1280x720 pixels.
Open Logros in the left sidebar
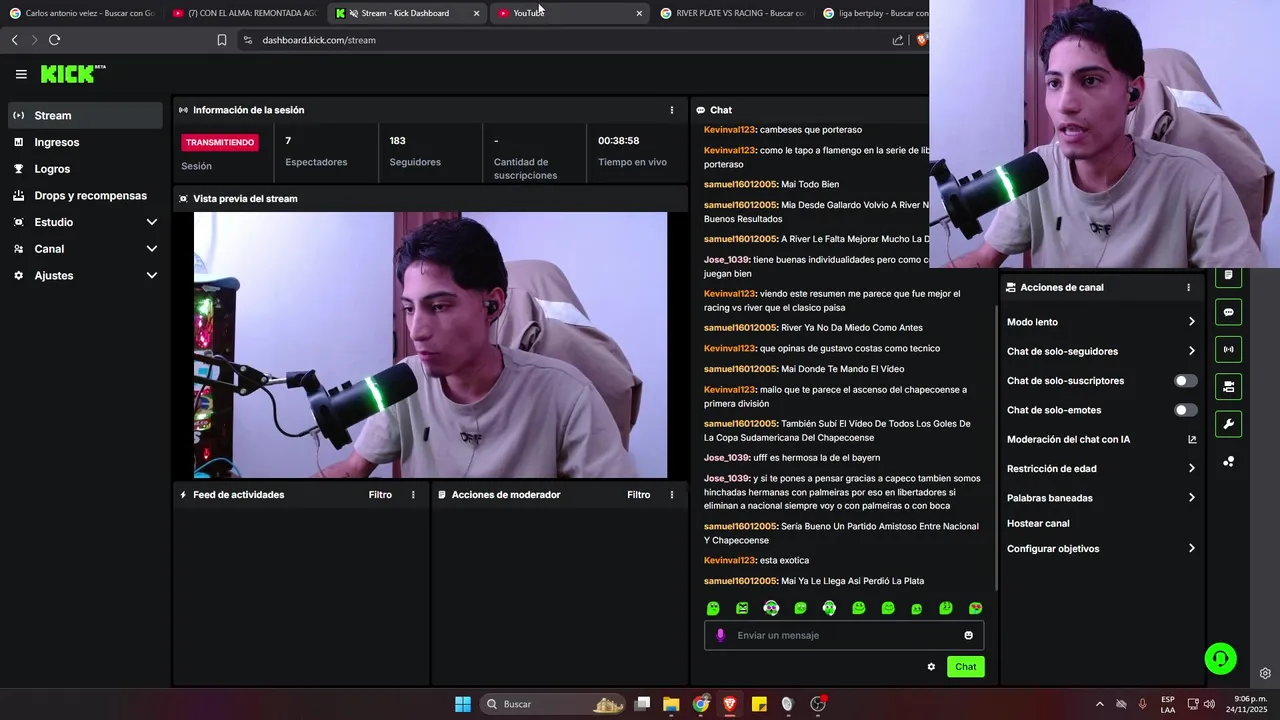pos(86,169)
